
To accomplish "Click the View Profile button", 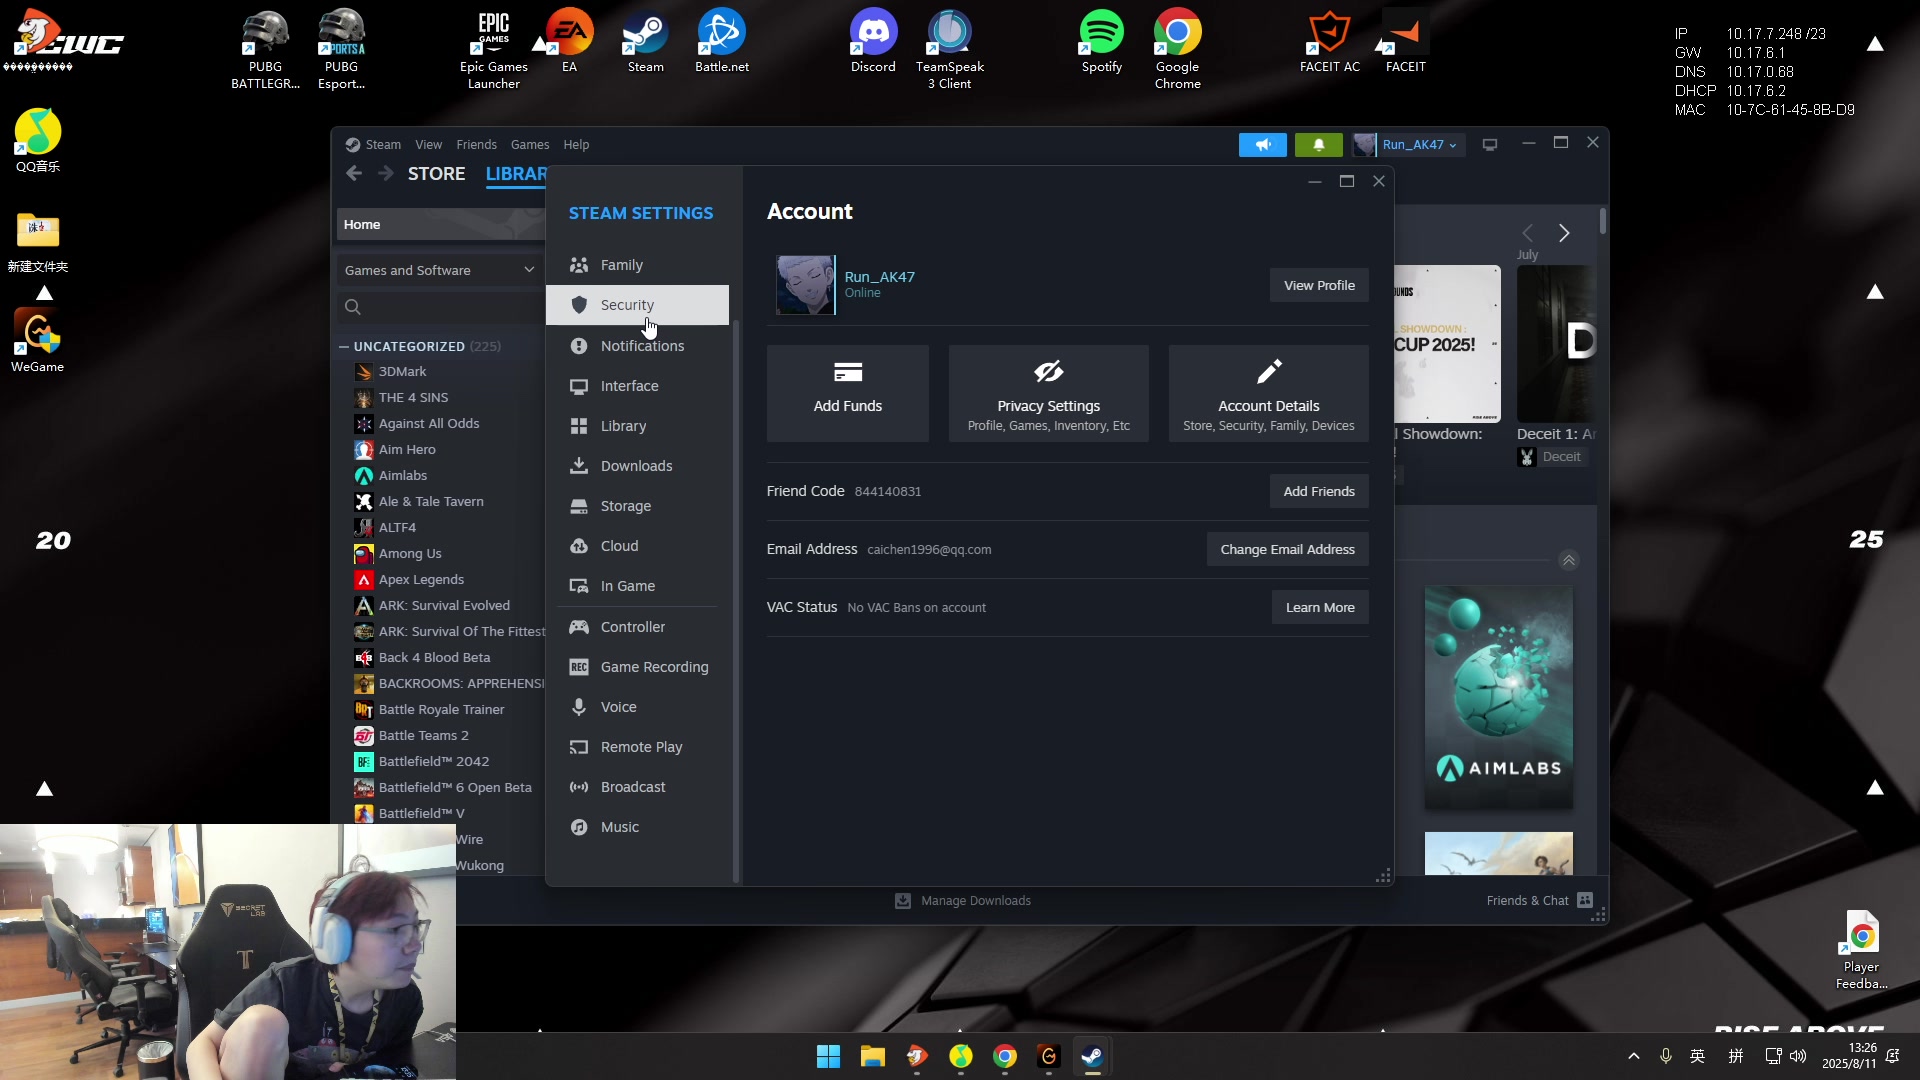I will tap(1319, 285).
